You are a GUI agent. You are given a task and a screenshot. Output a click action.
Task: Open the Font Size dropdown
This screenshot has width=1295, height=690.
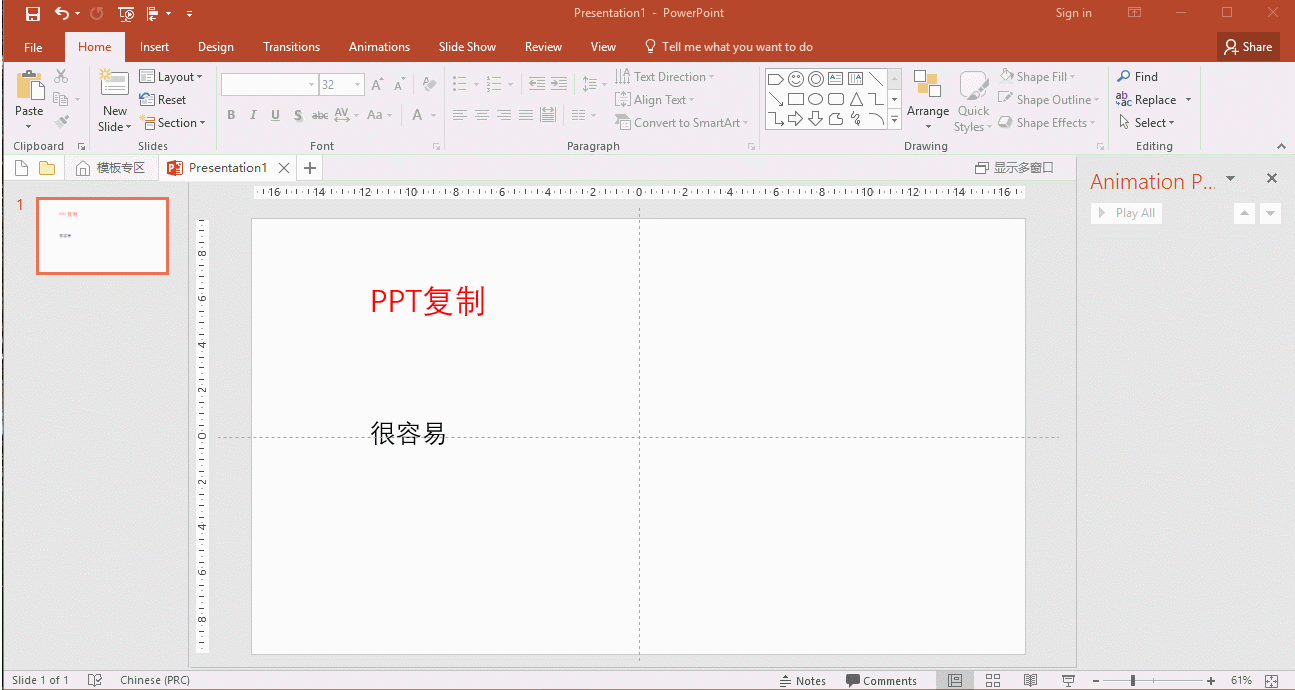tap(355, 84)
